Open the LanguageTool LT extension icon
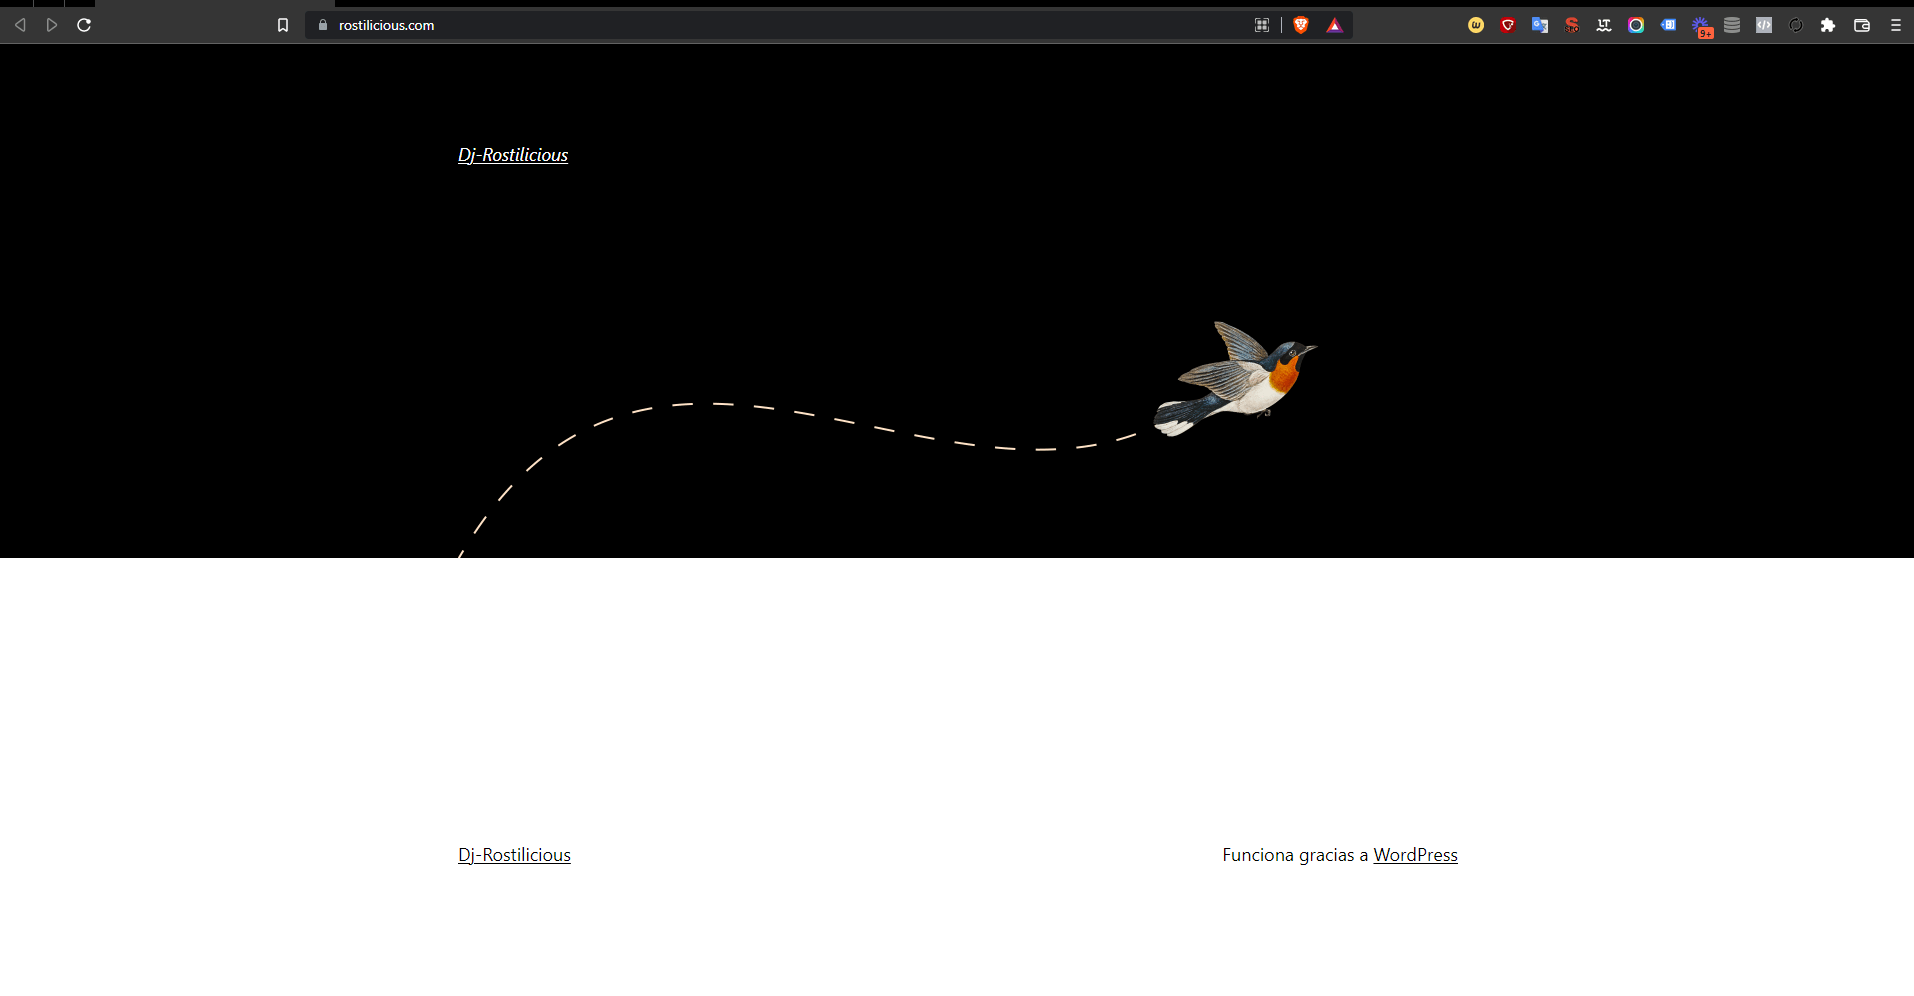1914x996 pixels. [1604, 25]
